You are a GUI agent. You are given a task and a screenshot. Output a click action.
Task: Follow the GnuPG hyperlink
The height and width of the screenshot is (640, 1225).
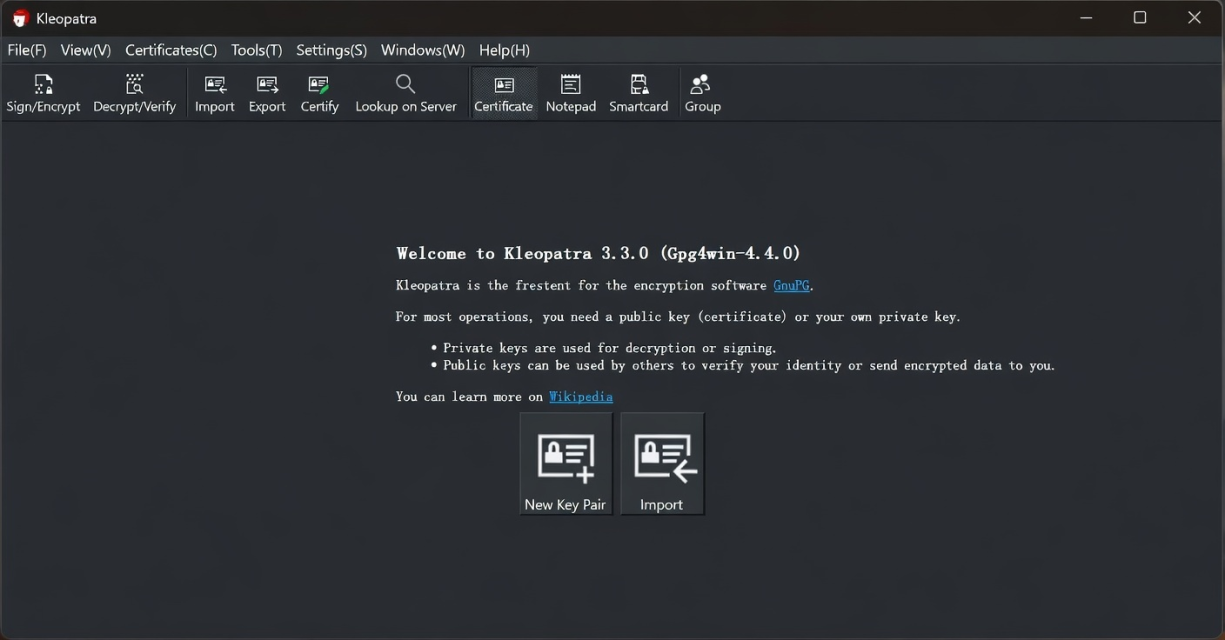[x=792, y=285]
